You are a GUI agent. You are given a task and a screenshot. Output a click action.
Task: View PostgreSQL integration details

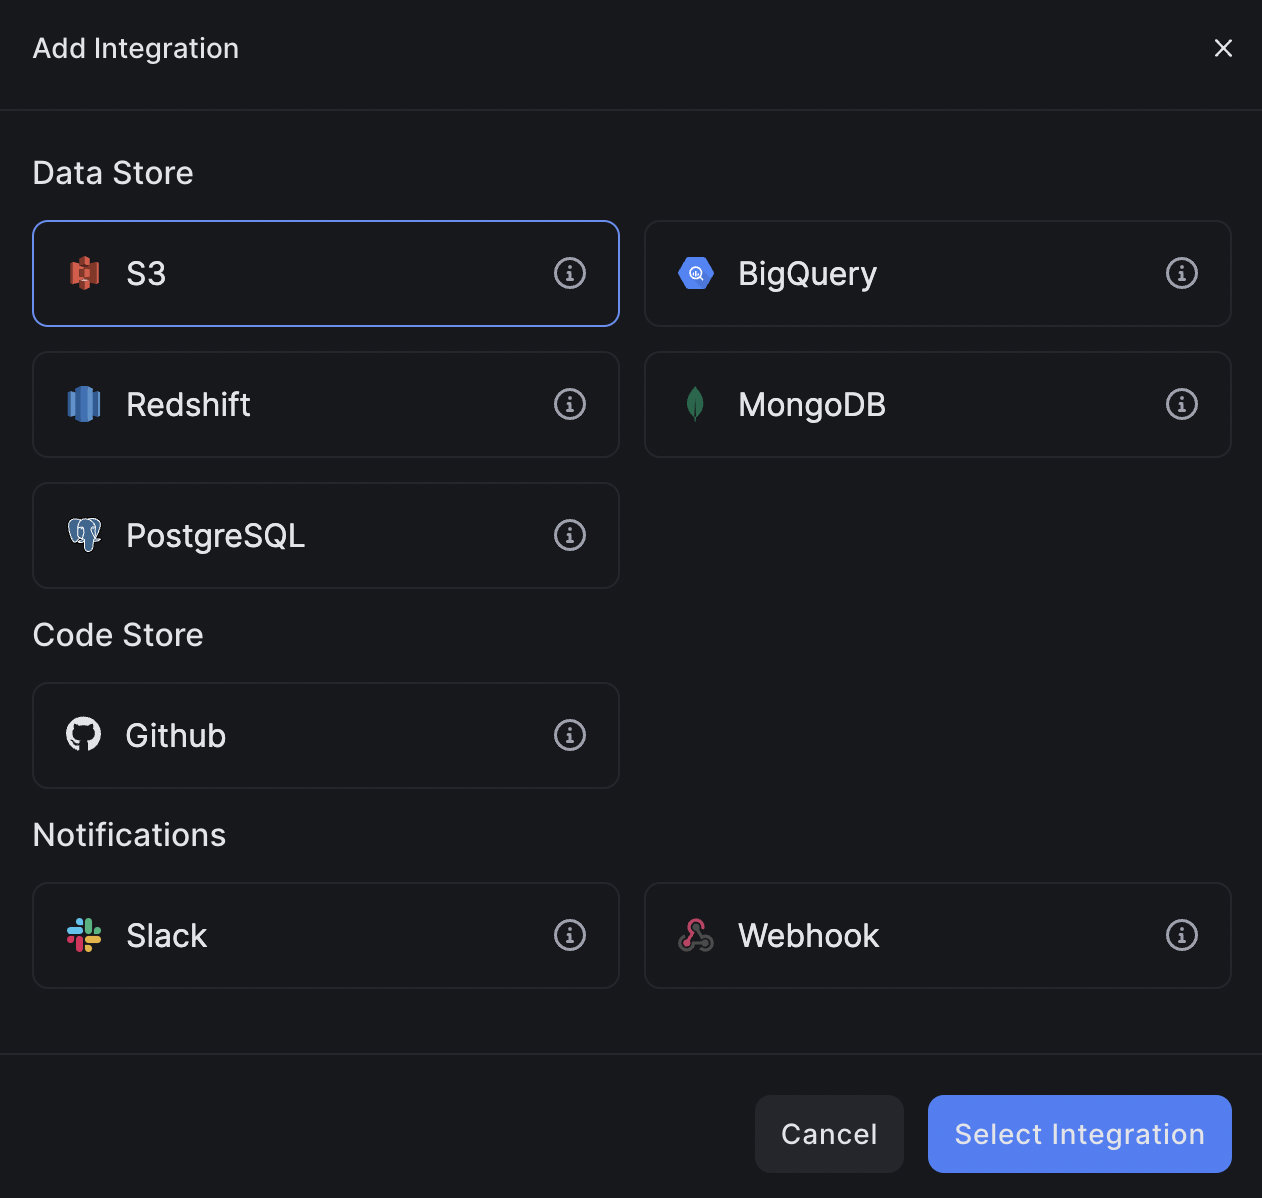[570, 535]
